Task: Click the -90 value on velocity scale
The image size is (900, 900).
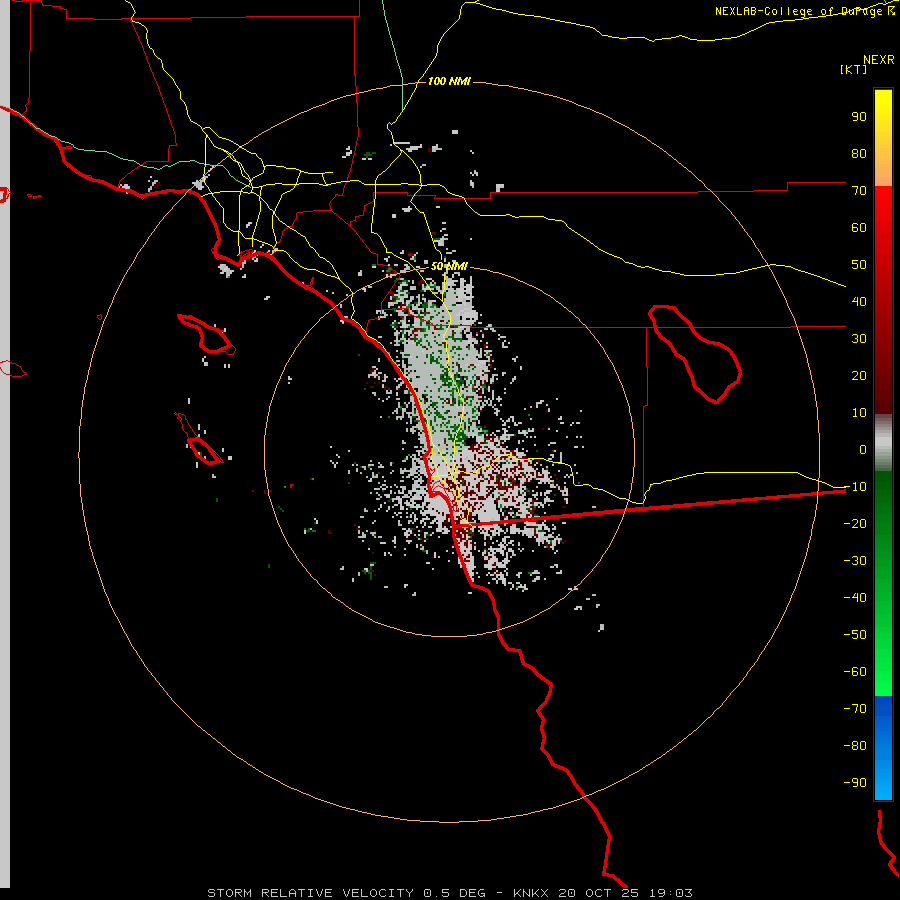Action: click(855, 783)
